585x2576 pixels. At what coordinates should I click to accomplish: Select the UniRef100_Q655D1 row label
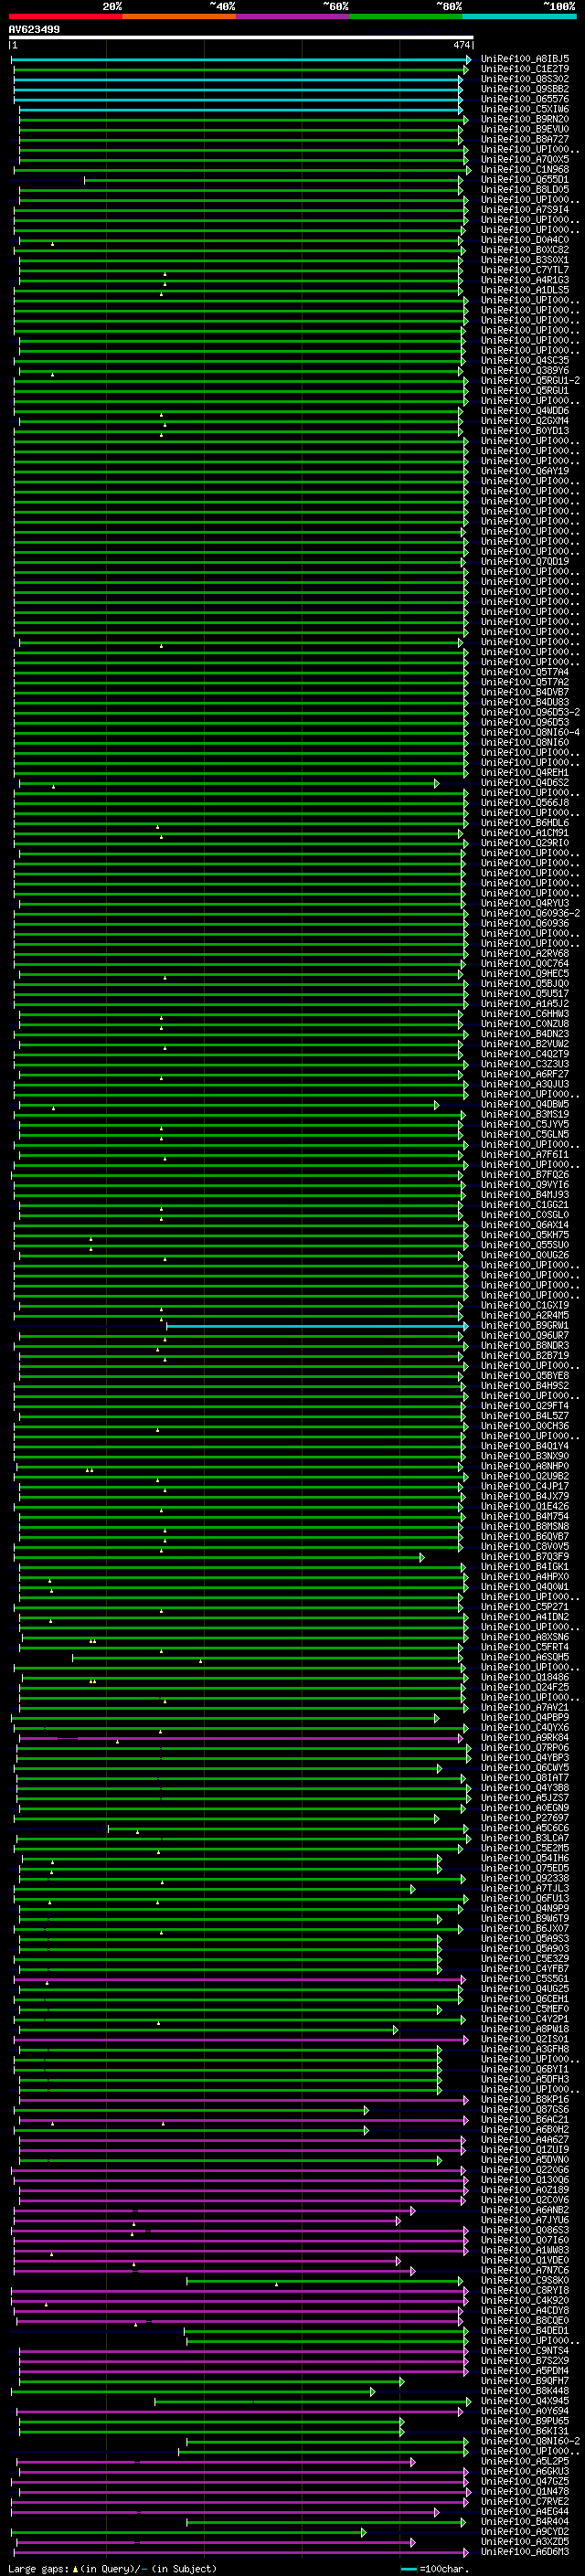pyautogui.click(x=525, y=179)
